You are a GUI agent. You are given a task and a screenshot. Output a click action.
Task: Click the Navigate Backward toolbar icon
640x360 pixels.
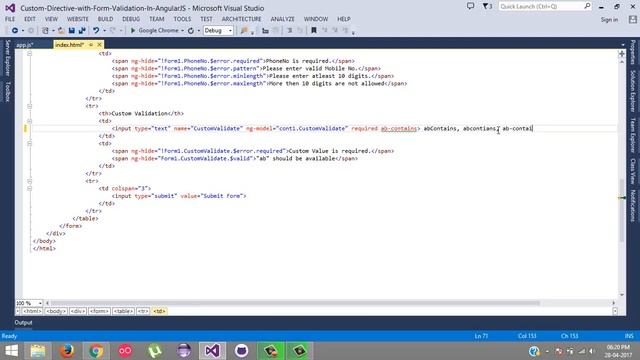tap(15, 31)
